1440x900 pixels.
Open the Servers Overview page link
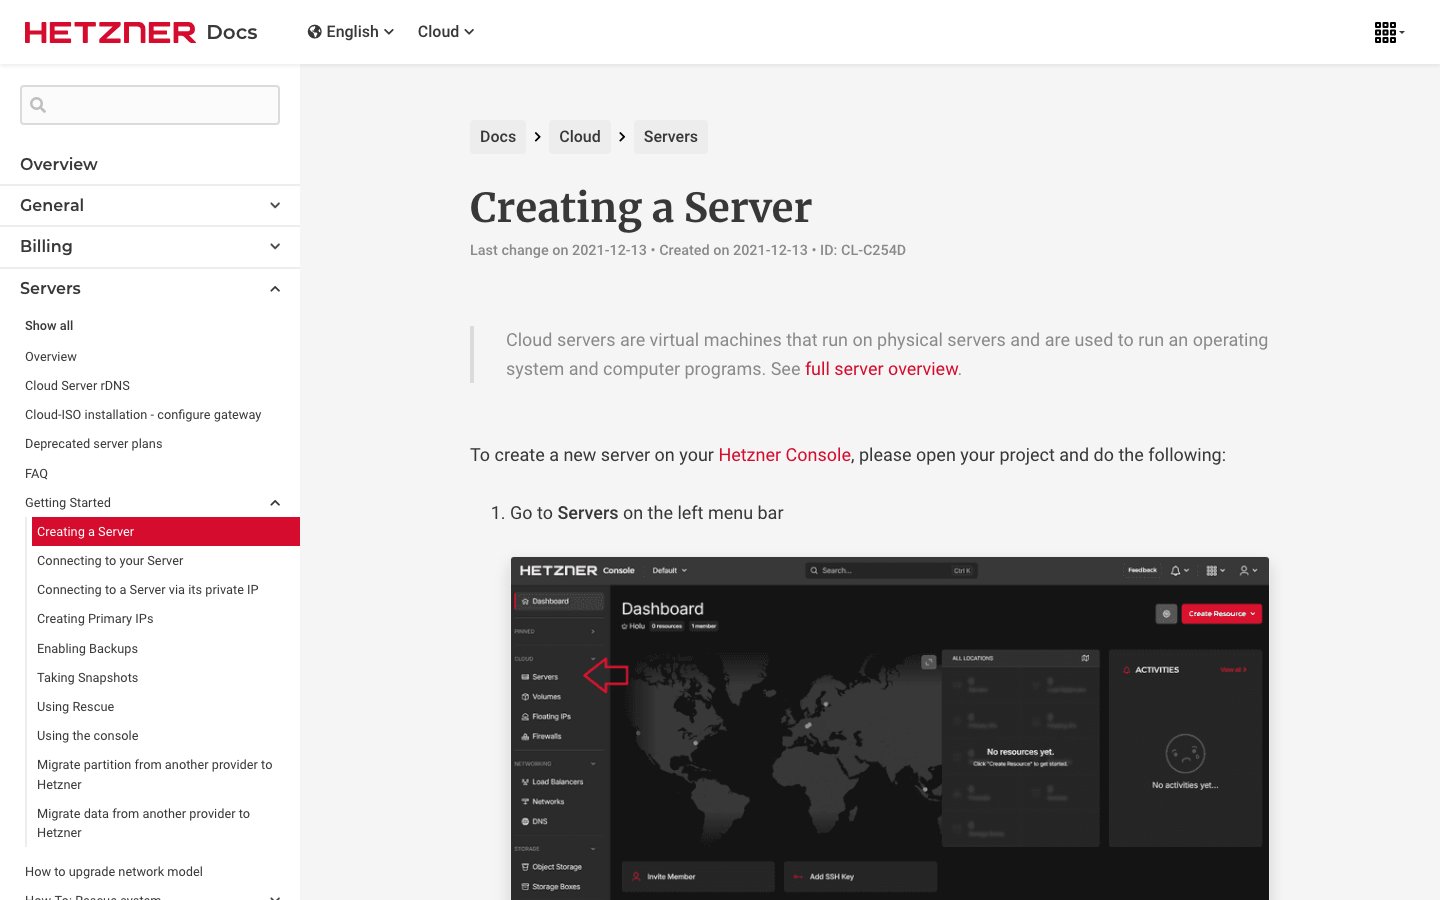click(x=51, y=357)
